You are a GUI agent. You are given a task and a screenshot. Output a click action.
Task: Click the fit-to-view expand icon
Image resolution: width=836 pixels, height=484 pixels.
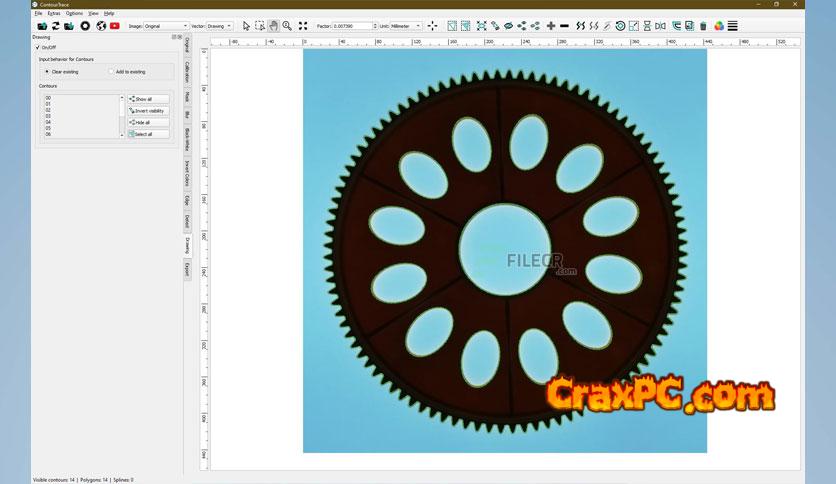(x=303, y=26)
